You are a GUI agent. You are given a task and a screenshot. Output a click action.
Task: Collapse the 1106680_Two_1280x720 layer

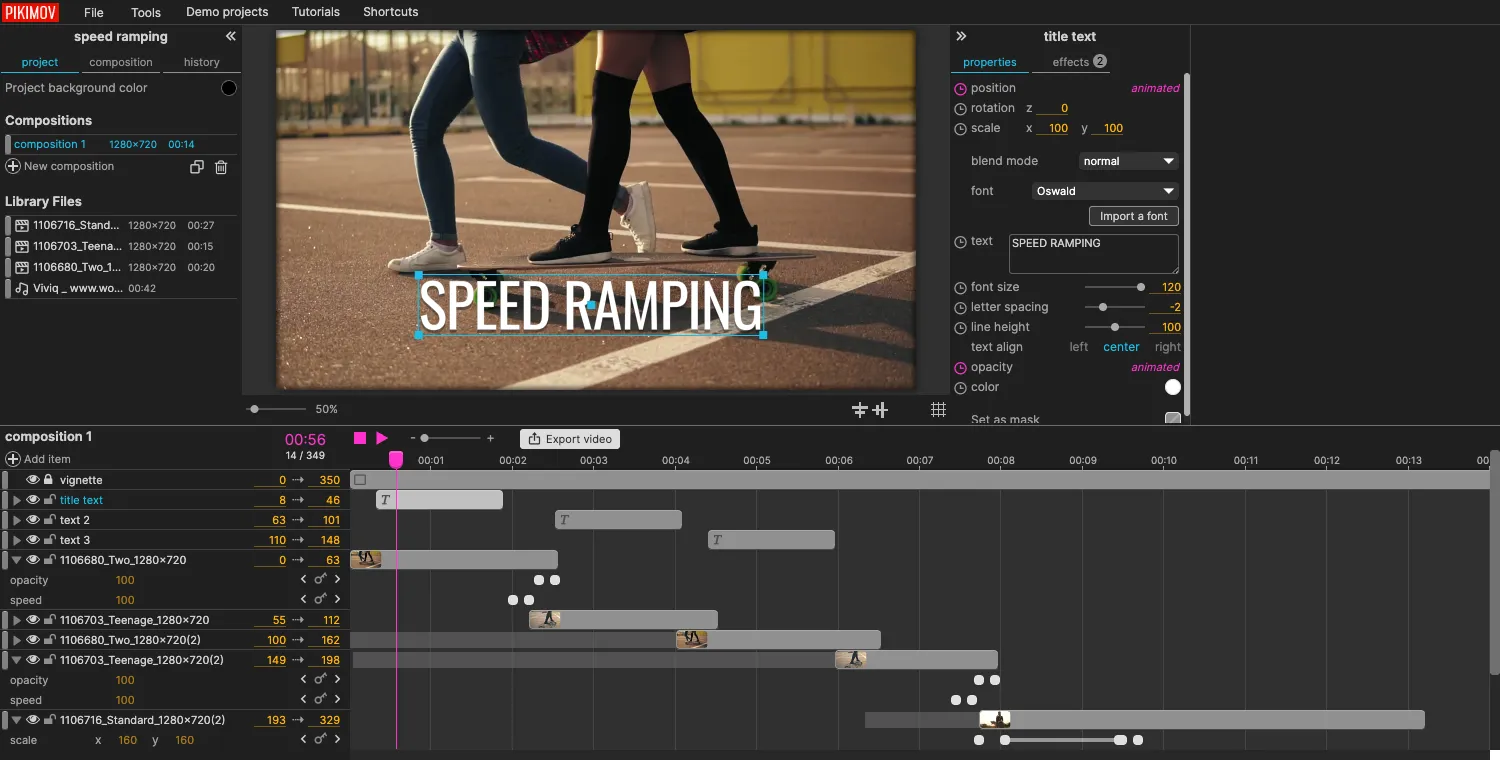pos(14,559)
